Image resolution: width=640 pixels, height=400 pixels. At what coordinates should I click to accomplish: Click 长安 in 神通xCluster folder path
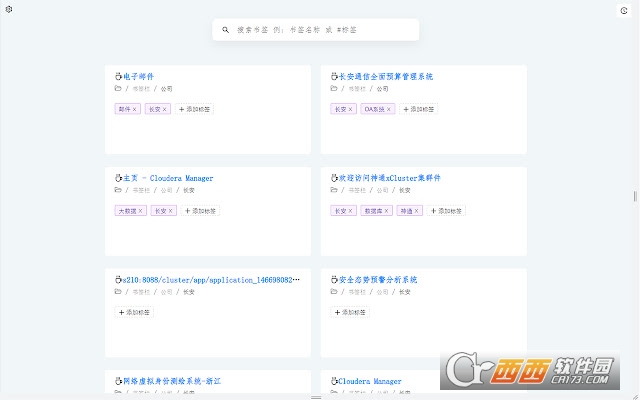click(x=404, y=190)
